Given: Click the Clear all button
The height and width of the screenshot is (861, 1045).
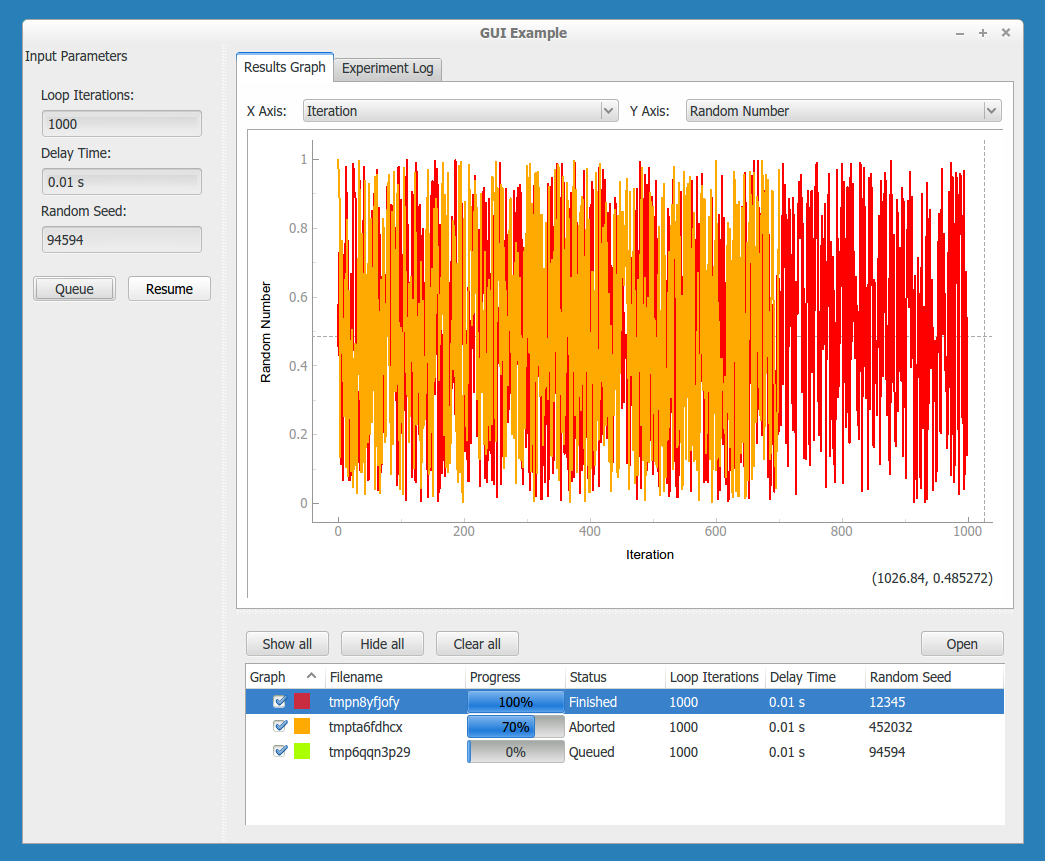Looking at the screenshot, I should click(477, 644).
